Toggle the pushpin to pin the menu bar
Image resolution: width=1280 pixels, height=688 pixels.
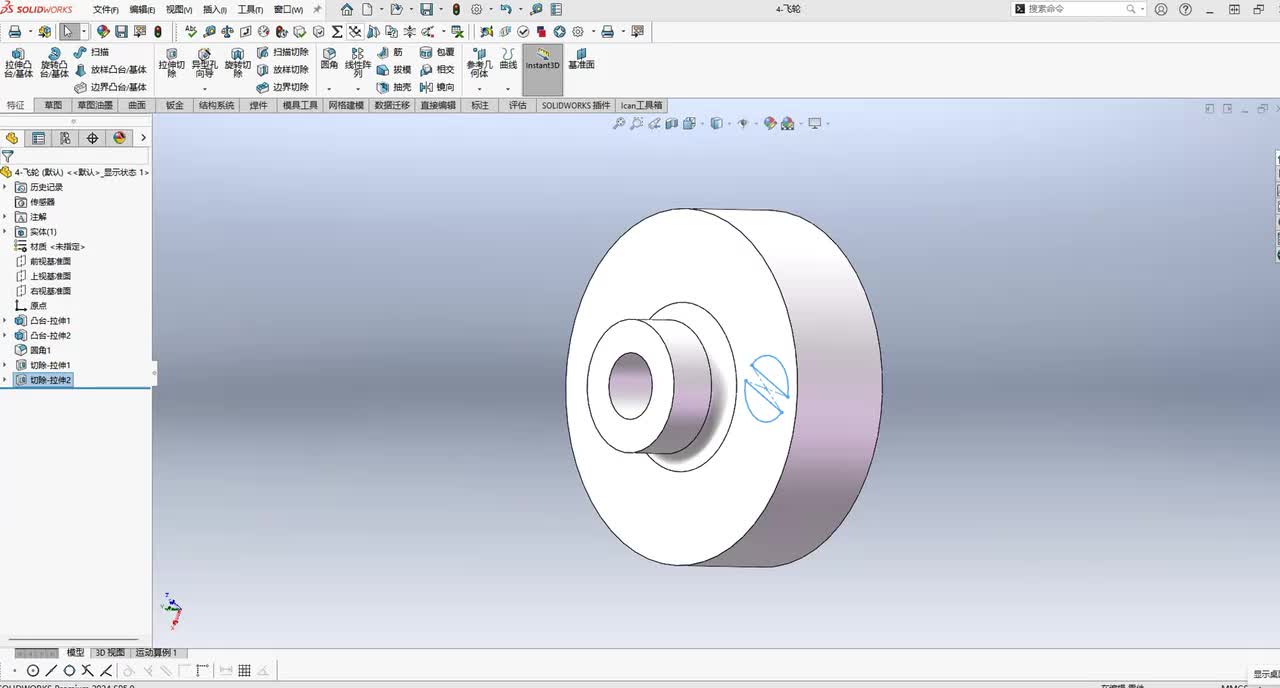click(x=318, y=9)
